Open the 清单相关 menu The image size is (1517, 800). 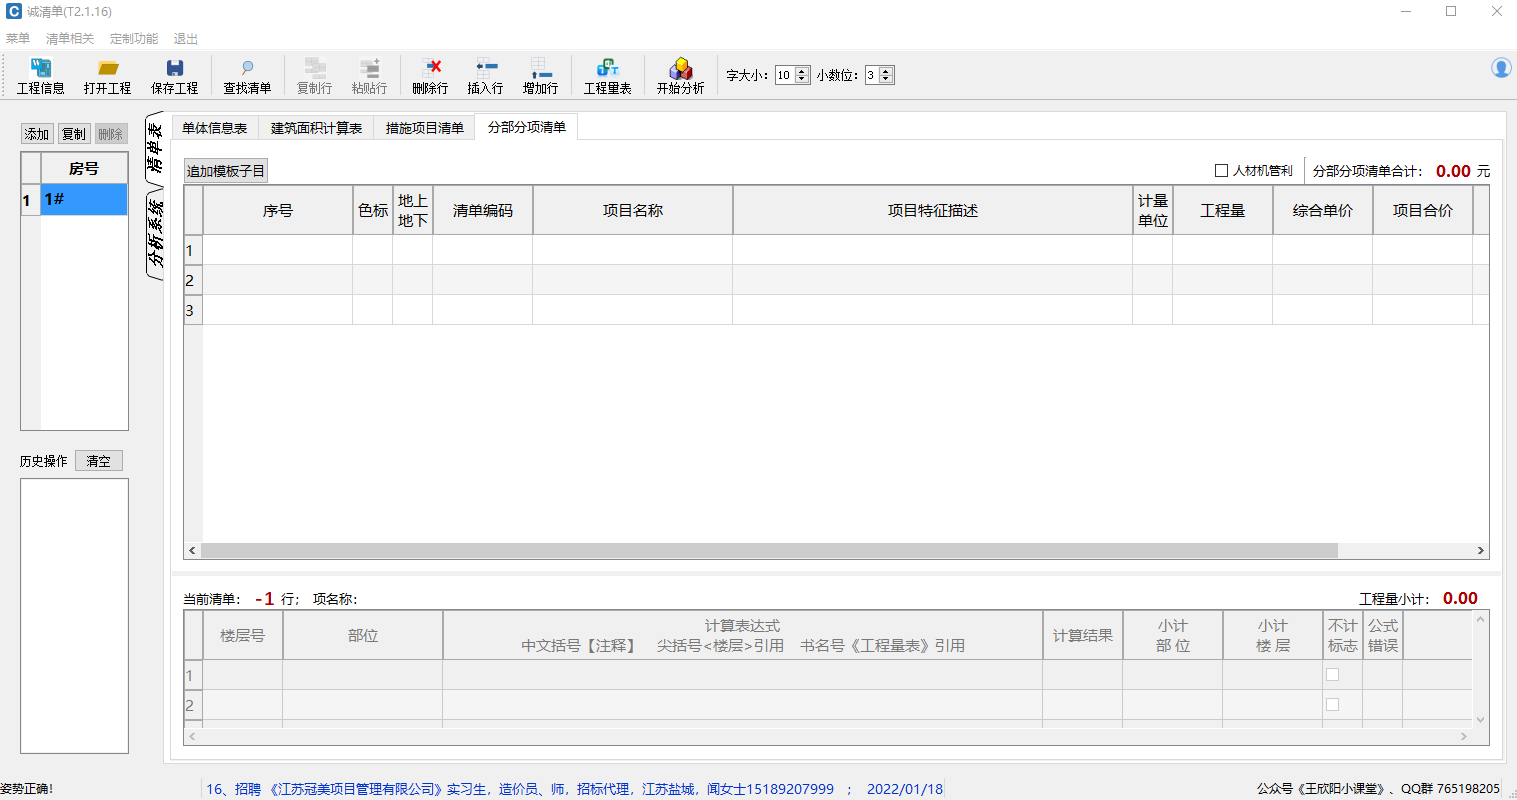(70, 39)
